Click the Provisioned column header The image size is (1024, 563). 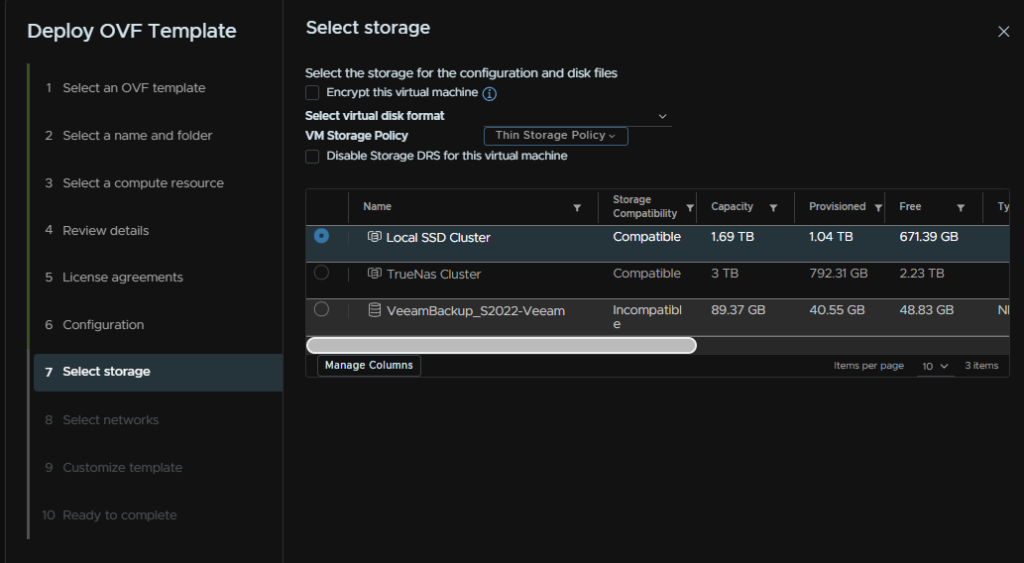pyautogui.click(x=837, y=206)
